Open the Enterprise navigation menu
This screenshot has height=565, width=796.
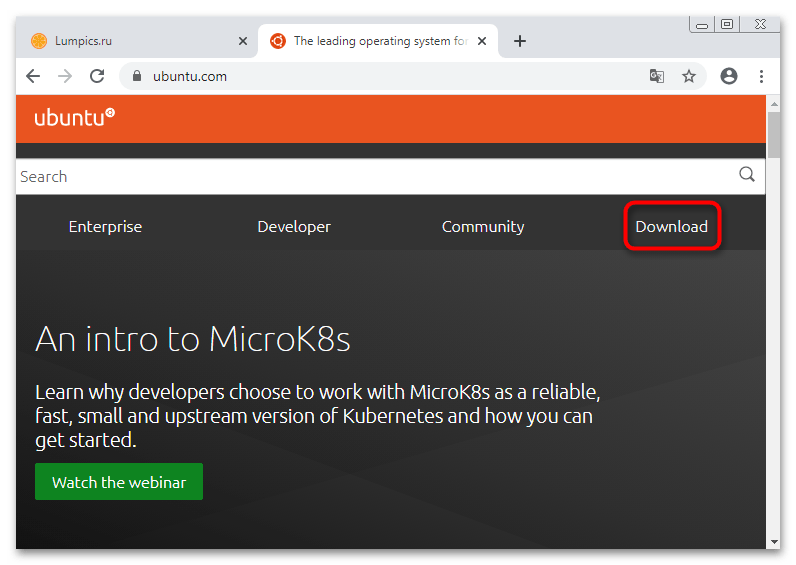point(105,226)
